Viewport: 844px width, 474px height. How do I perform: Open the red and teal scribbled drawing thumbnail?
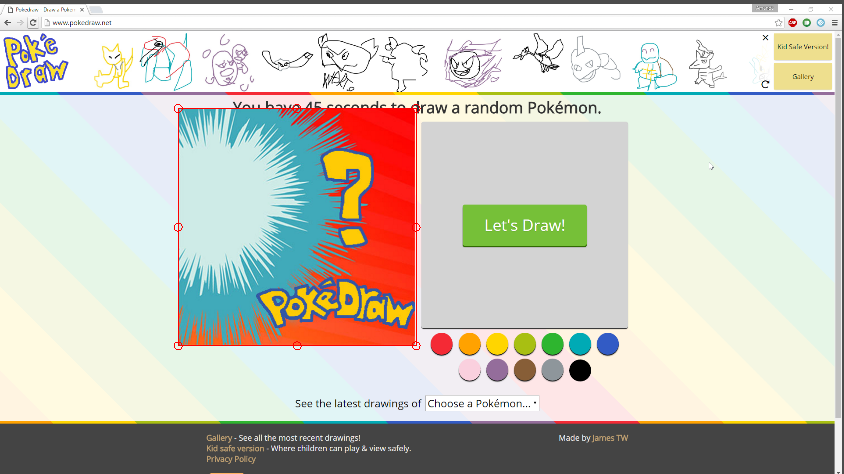pos(166,62)
